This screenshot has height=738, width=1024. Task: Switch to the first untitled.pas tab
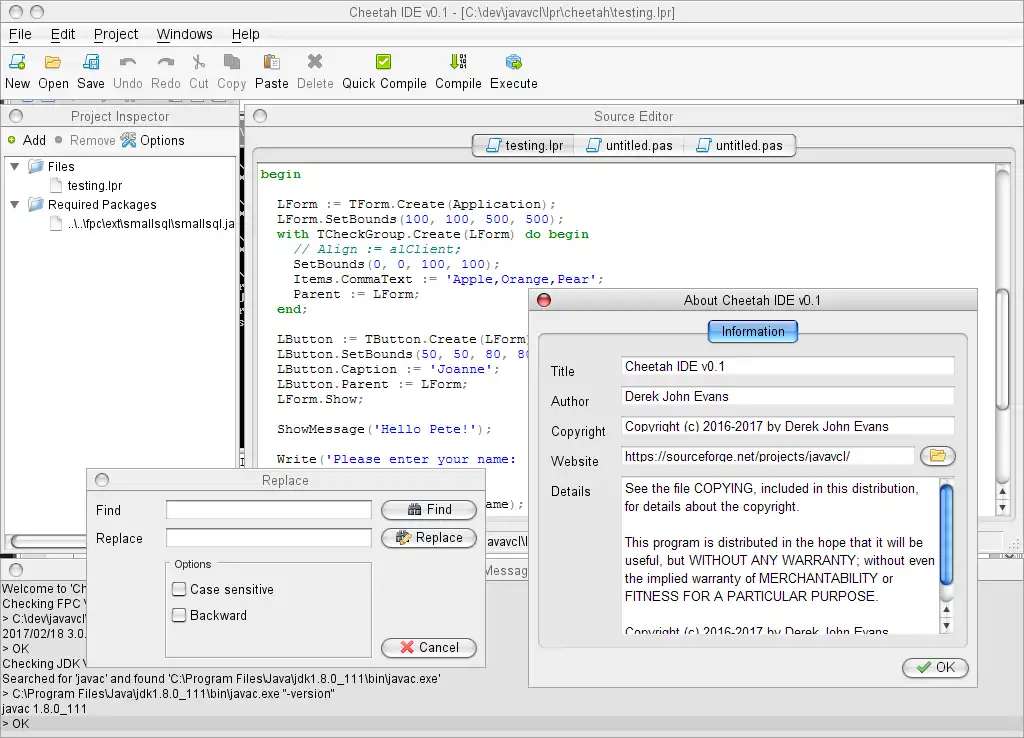tap(630, 146)
